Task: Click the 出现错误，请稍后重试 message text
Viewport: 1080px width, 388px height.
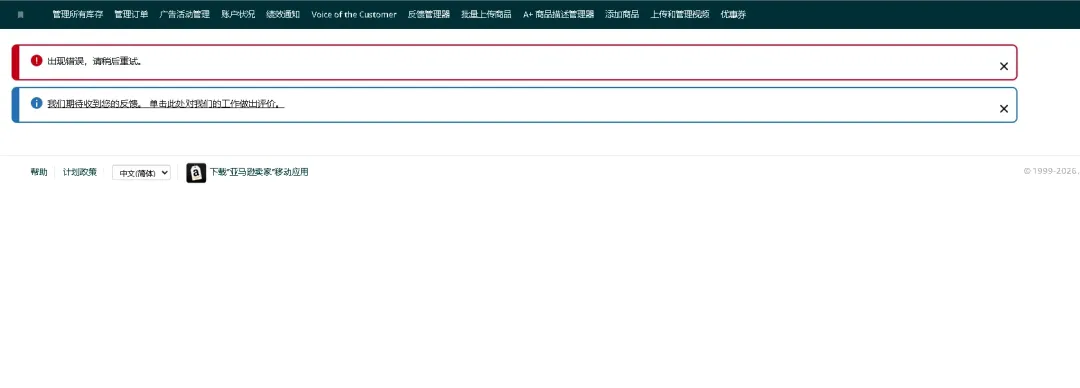Action: pos(95,61)
